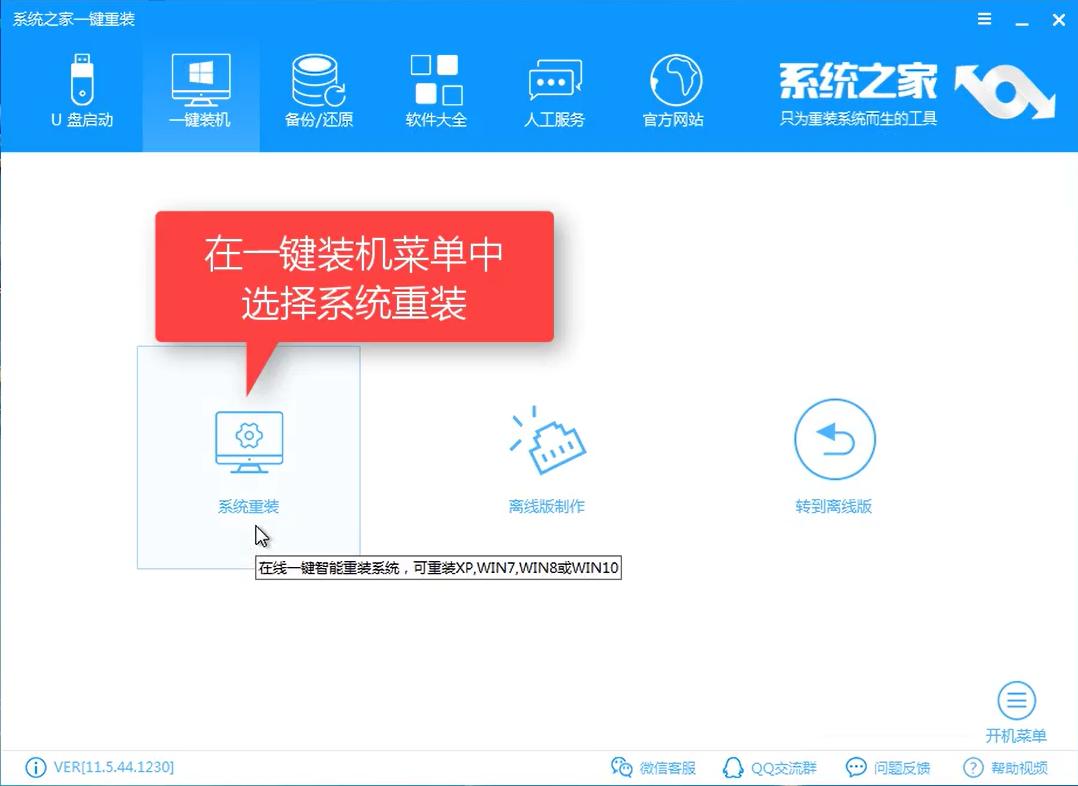The image size is (1078, 786).
Task: Close the 系统之家一键重装 window
Action: tap(1057, 19)
